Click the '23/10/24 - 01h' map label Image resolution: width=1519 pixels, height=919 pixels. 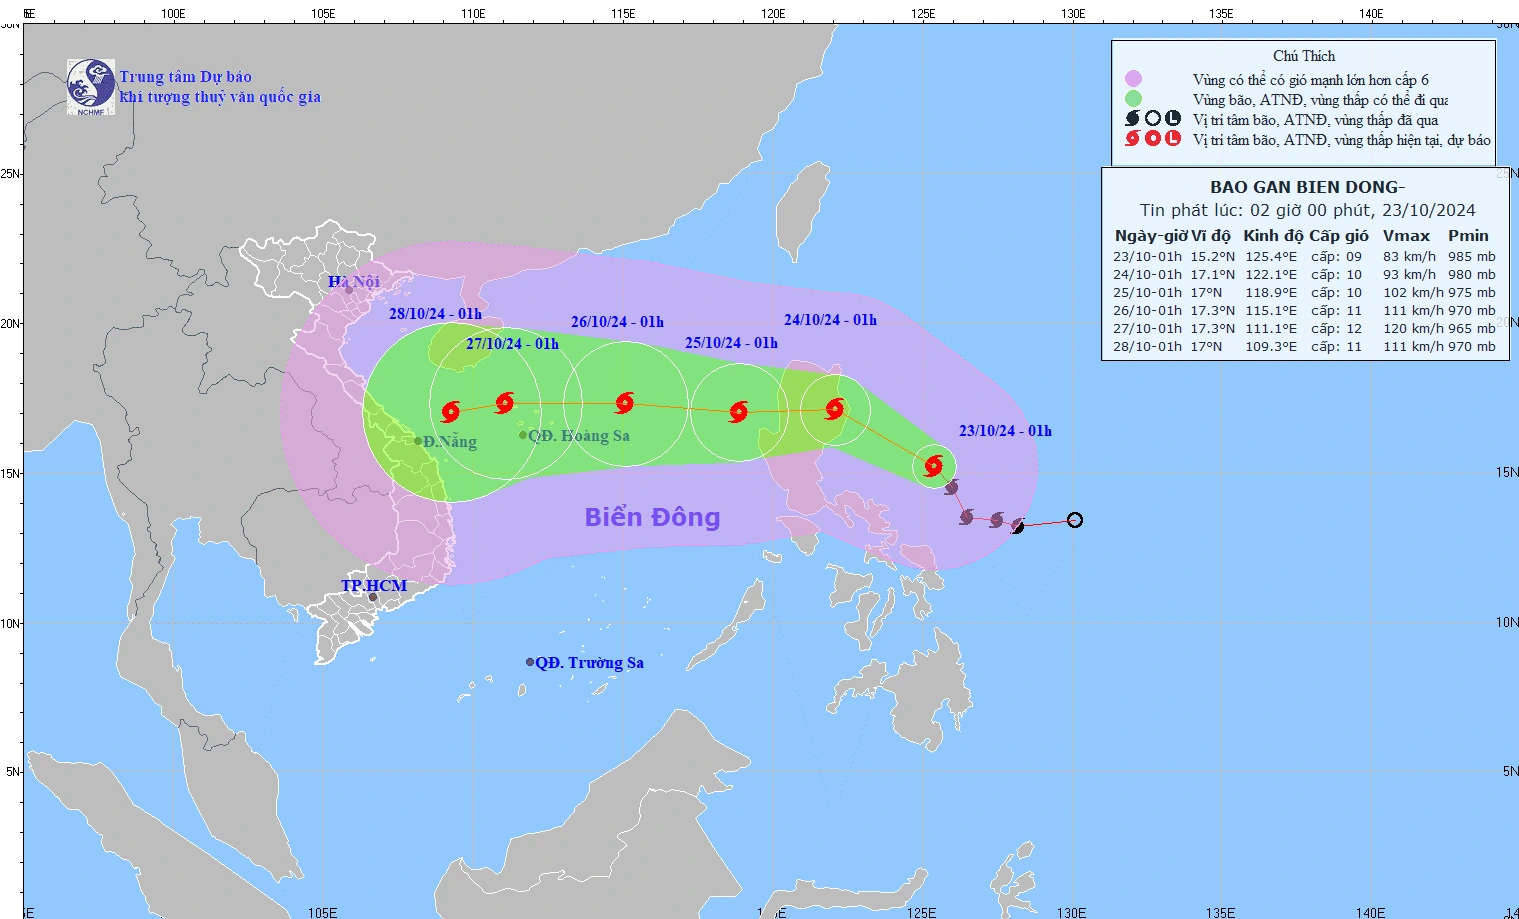(1005, 431)
